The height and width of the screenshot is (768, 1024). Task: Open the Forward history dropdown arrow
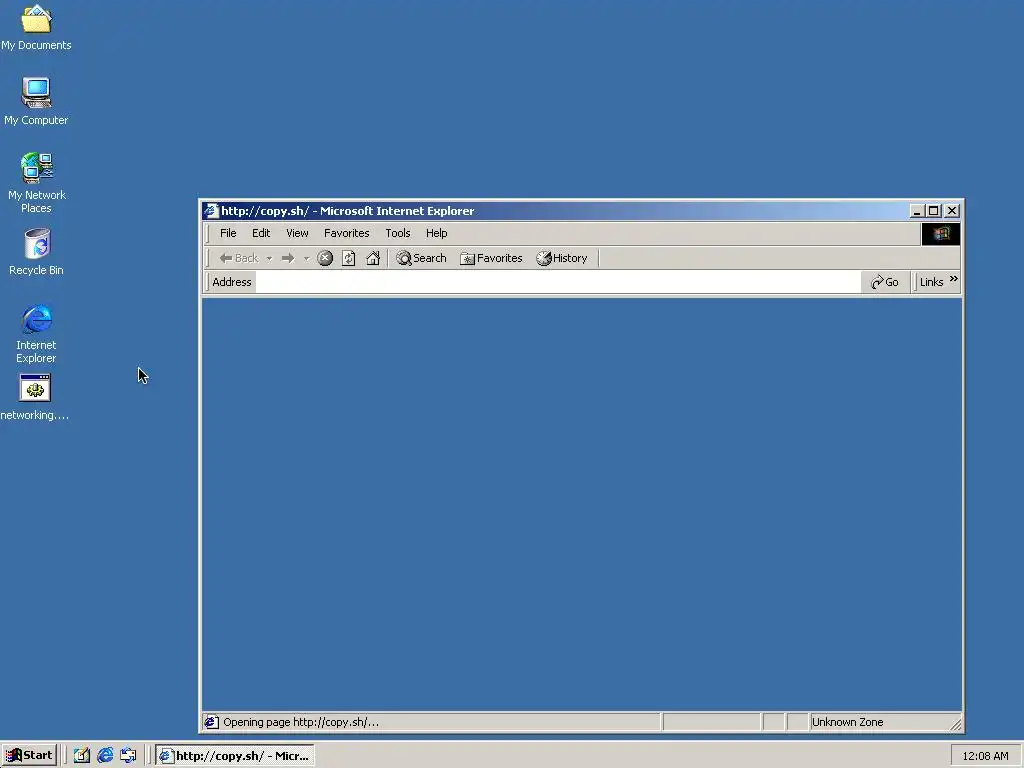306,259
